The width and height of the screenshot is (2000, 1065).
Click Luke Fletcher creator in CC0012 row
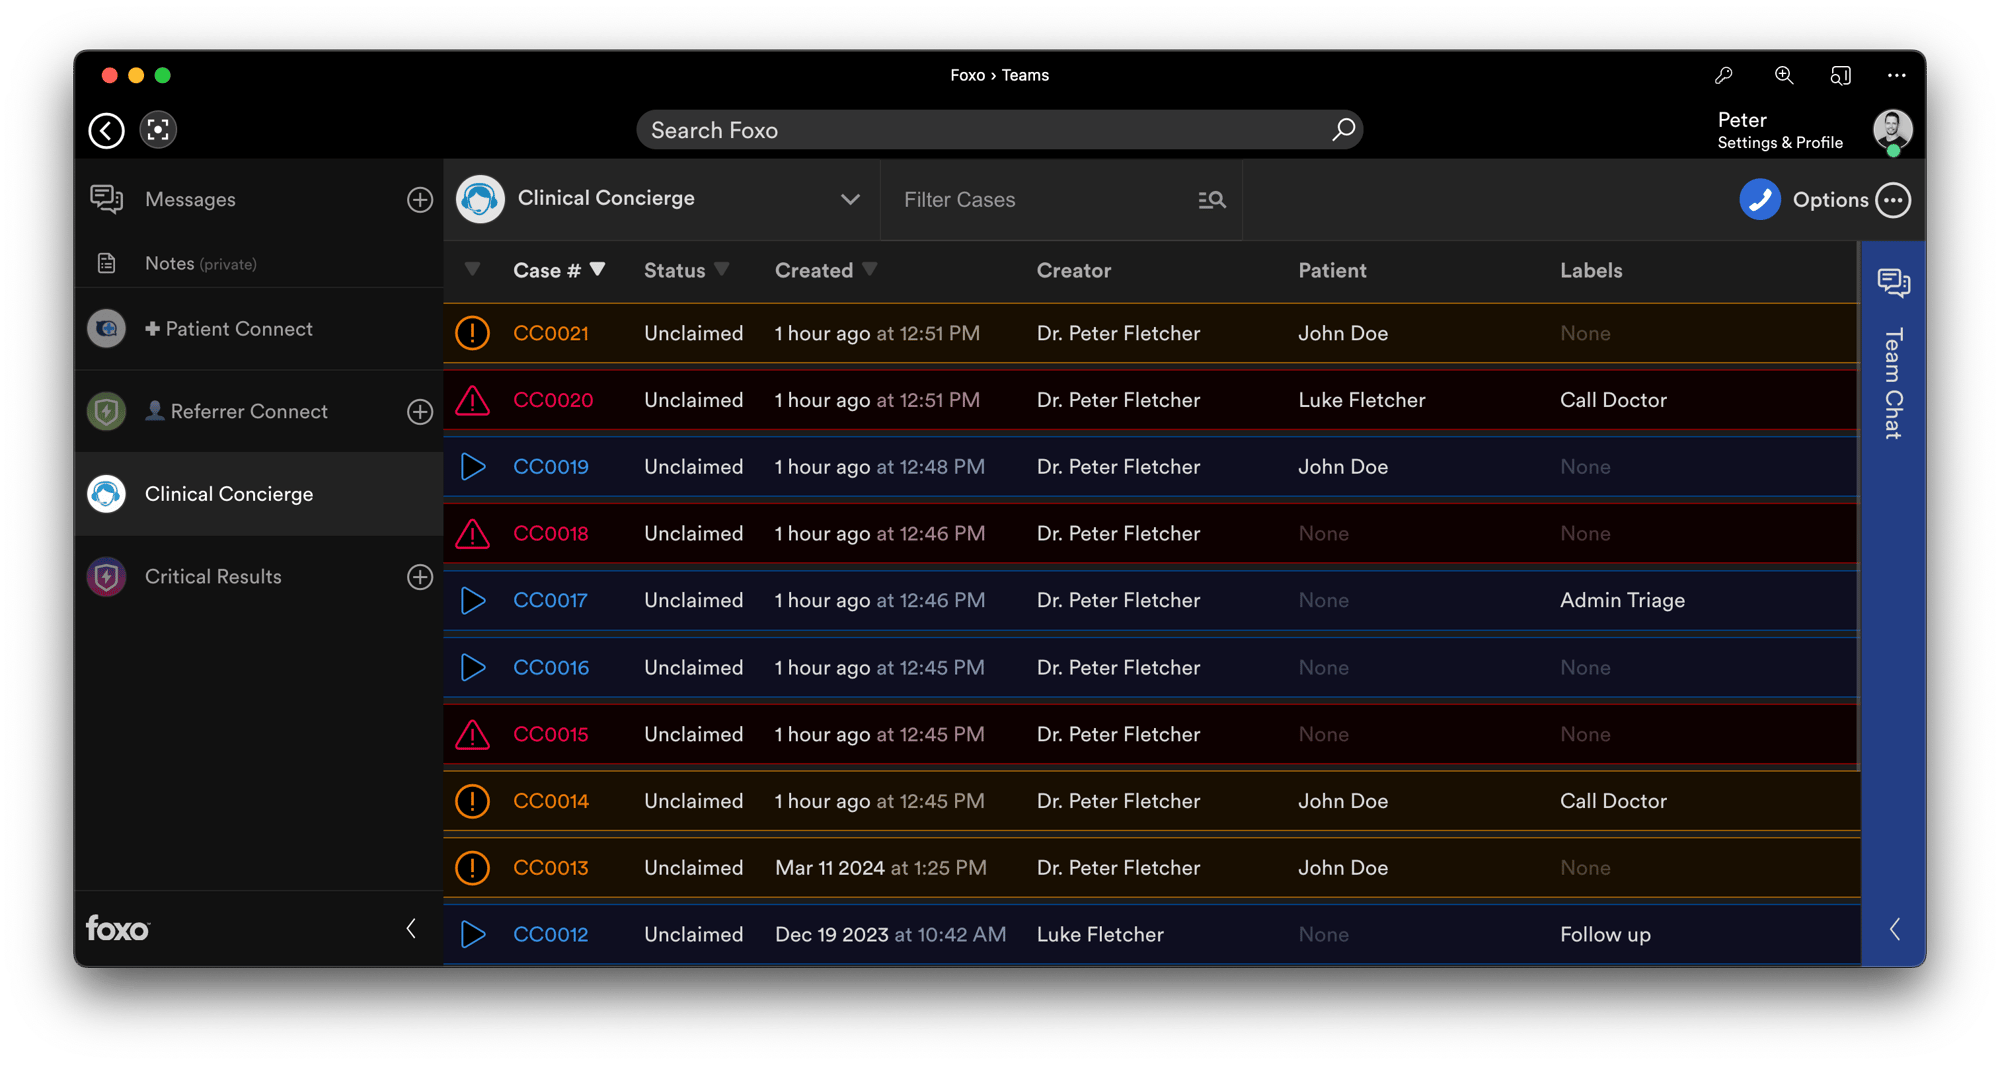[1100, 935]
